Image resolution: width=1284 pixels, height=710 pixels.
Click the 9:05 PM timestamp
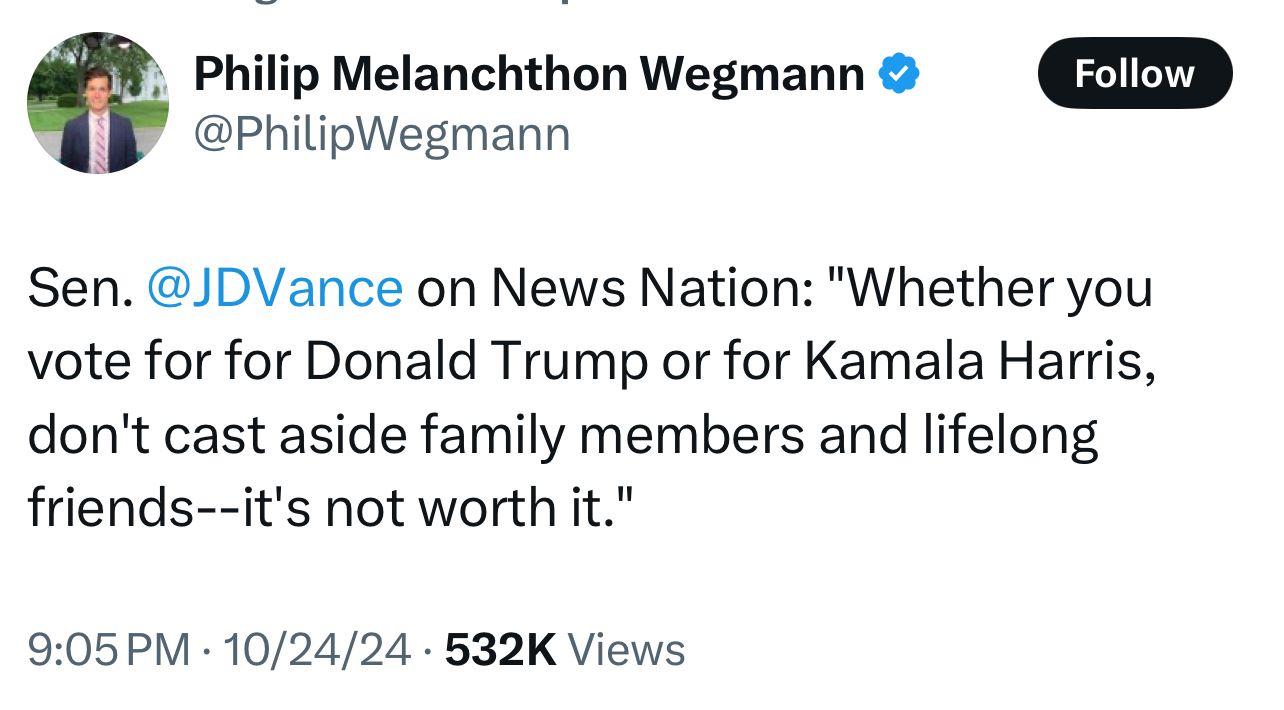(x=108, y=650)
